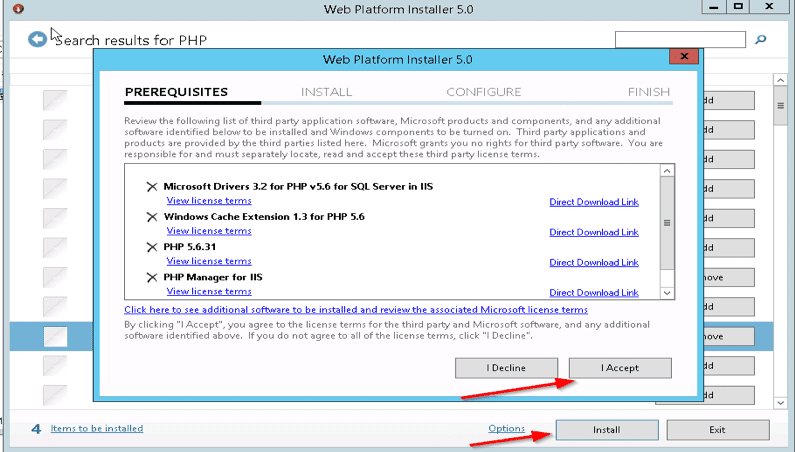Switch to the PREREQUISITES step tab
The width and height of the screenshot is (795, 452).
[x=176, y=92]
